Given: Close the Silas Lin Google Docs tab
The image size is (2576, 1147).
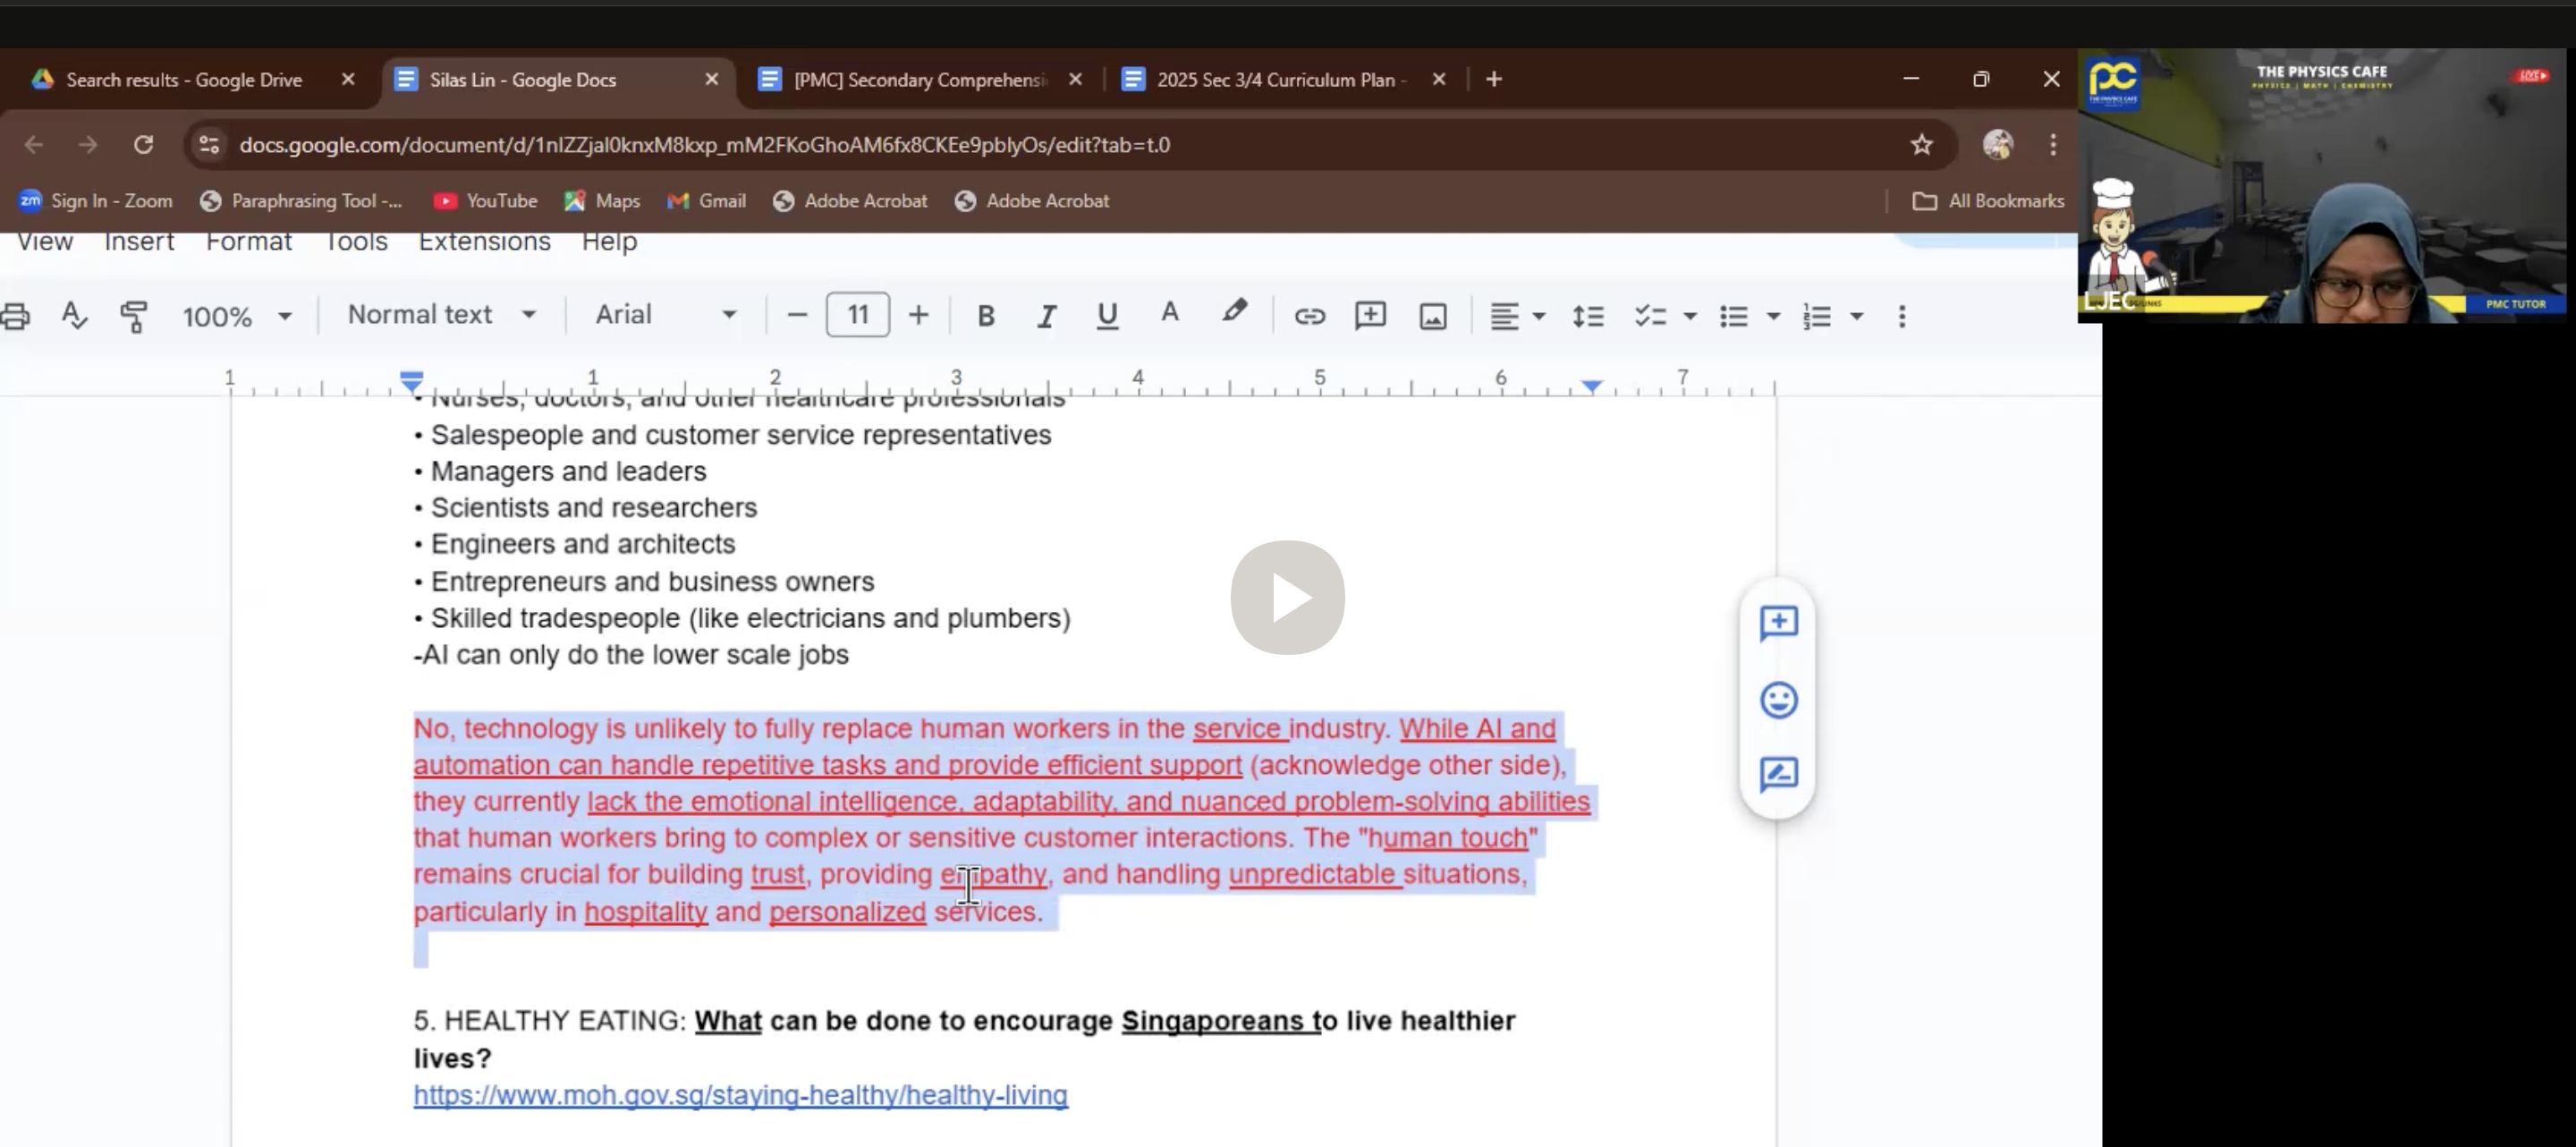Looking at the screenshot, I should [x=712, y=79].
